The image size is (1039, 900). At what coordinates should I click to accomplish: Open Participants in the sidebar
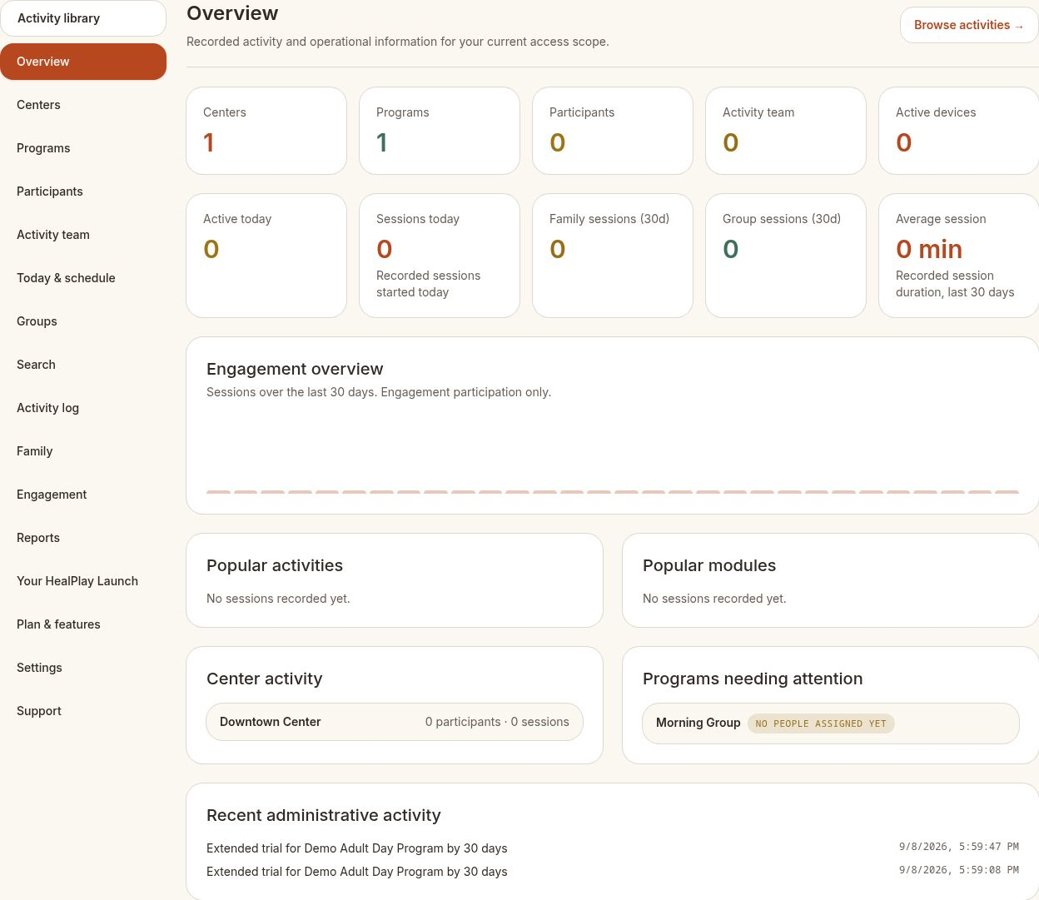83,192
